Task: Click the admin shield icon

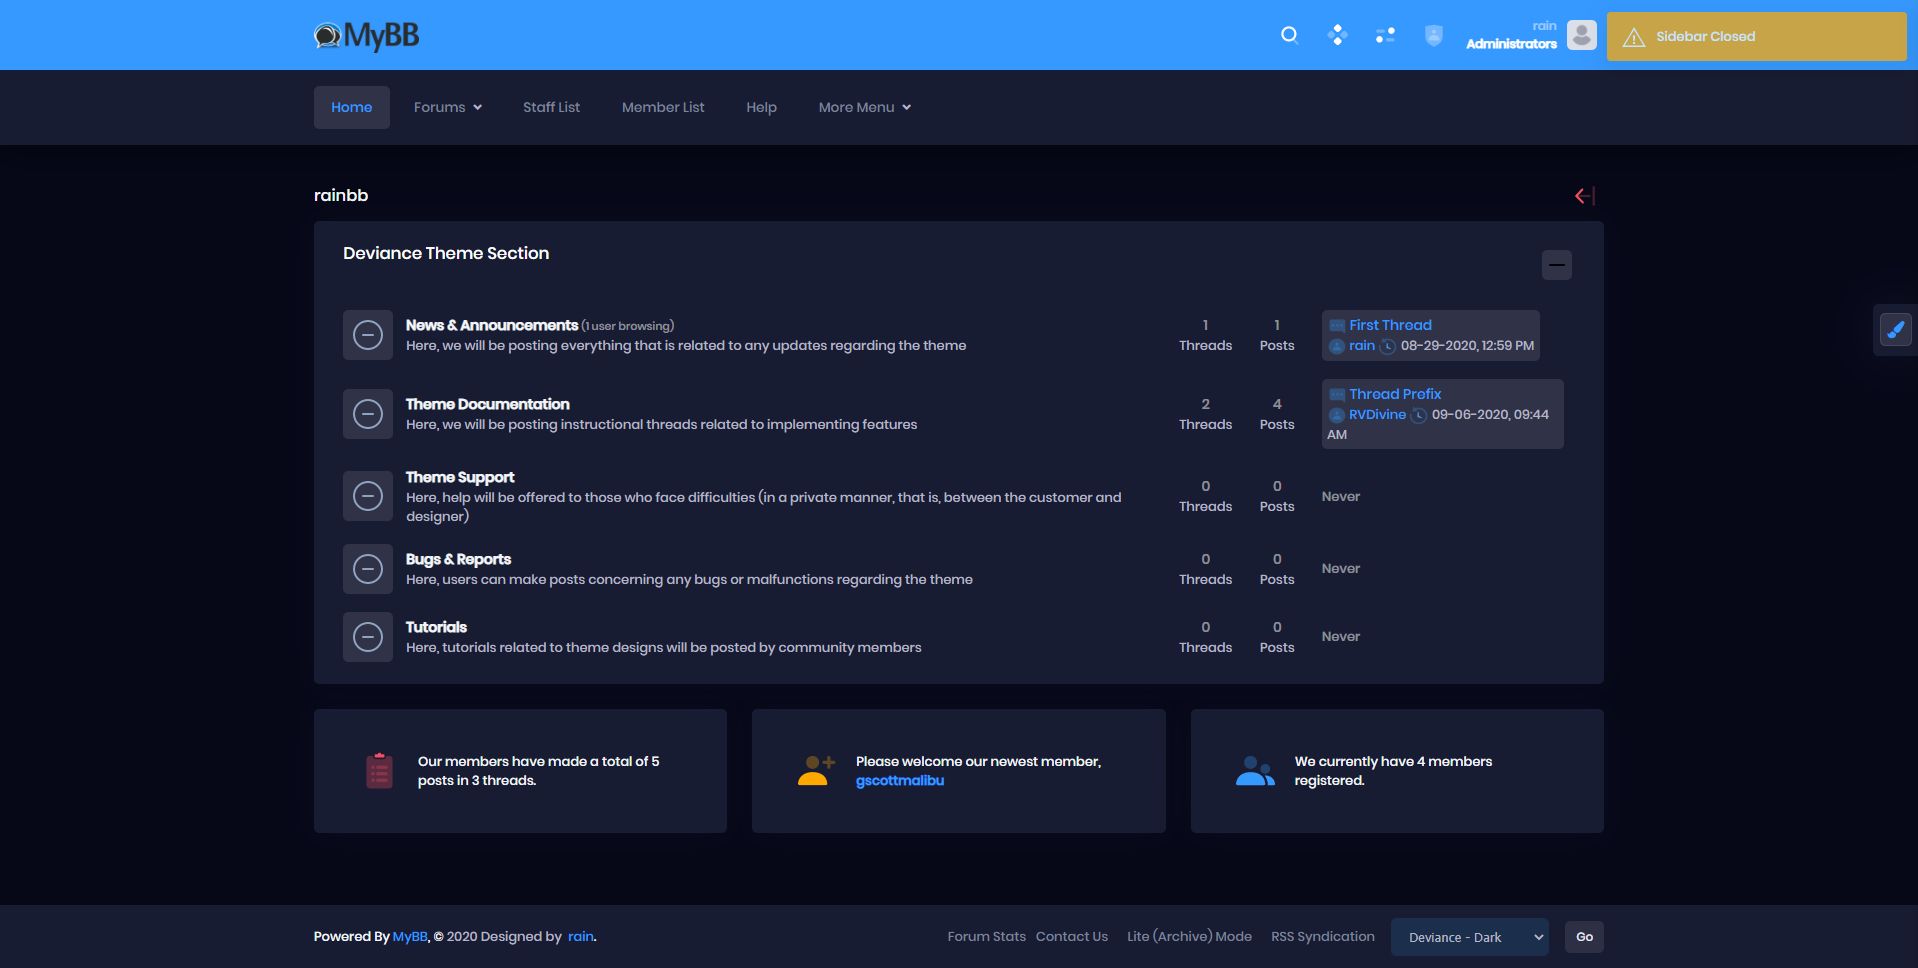Action: (1433, 36)
